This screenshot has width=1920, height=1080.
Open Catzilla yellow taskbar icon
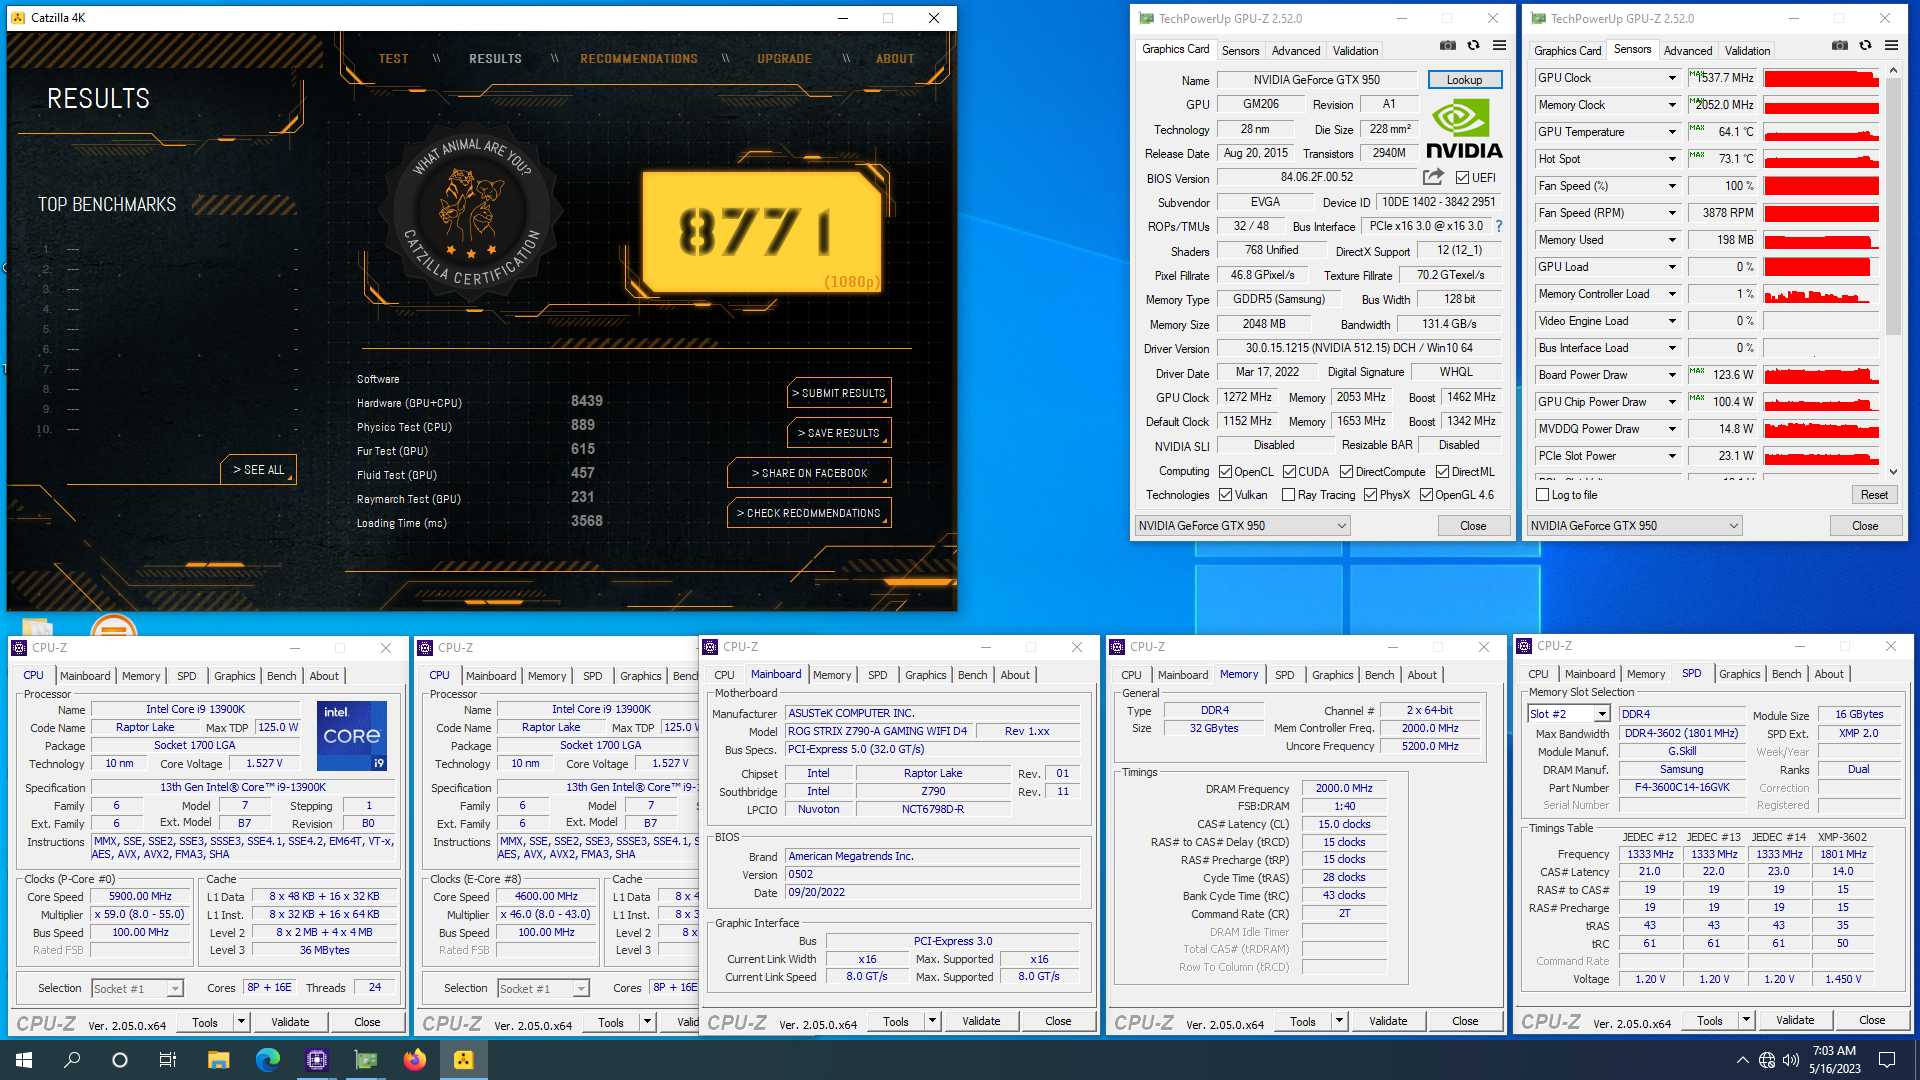tap(463, 1060)
